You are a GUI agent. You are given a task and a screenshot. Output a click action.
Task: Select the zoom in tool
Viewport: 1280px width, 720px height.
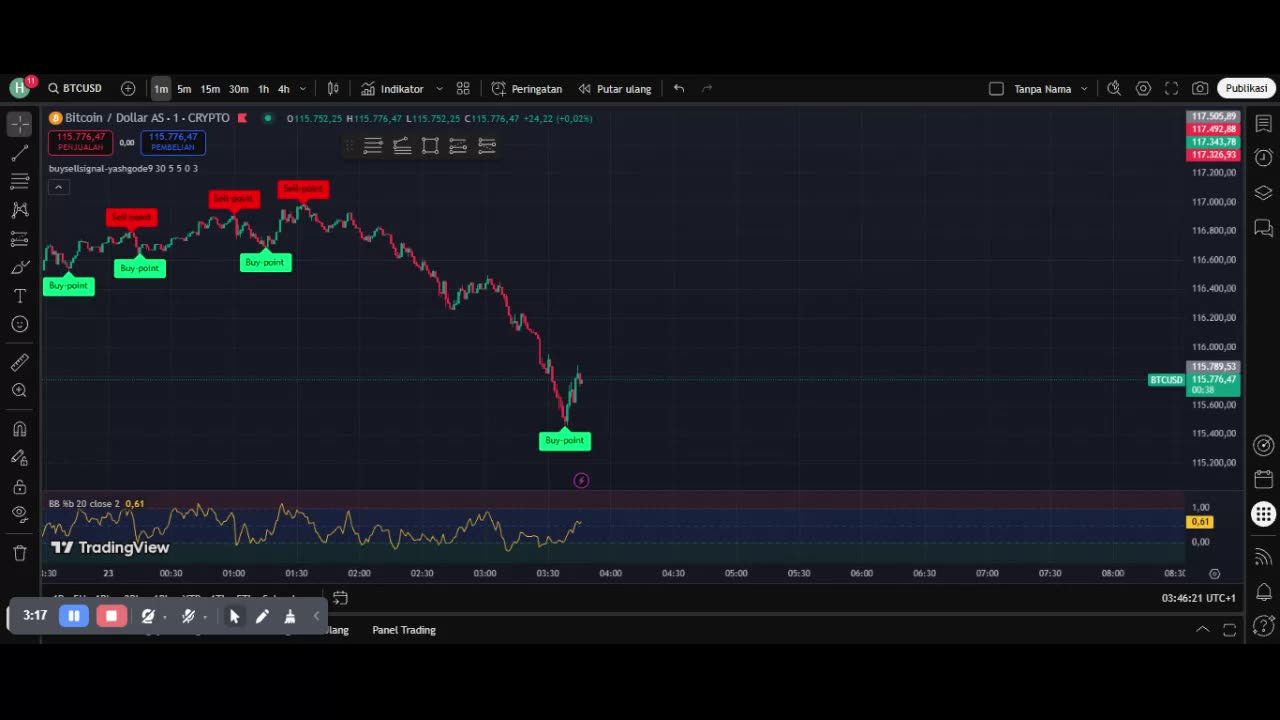pyautogui.click(x=19, y=391)
